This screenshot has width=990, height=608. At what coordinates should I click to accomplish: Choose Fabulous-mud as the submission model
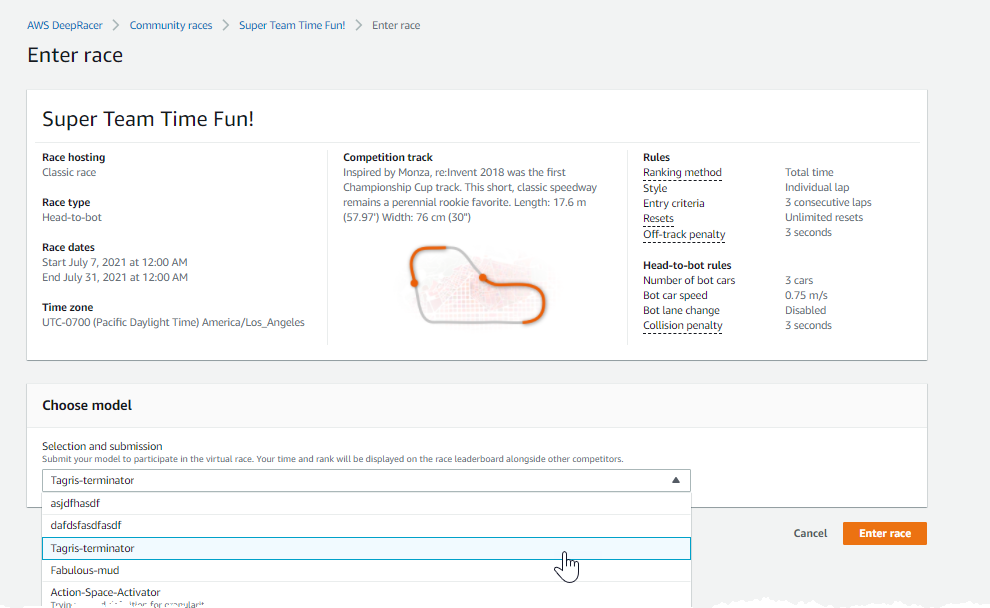[x=86, y=570]
